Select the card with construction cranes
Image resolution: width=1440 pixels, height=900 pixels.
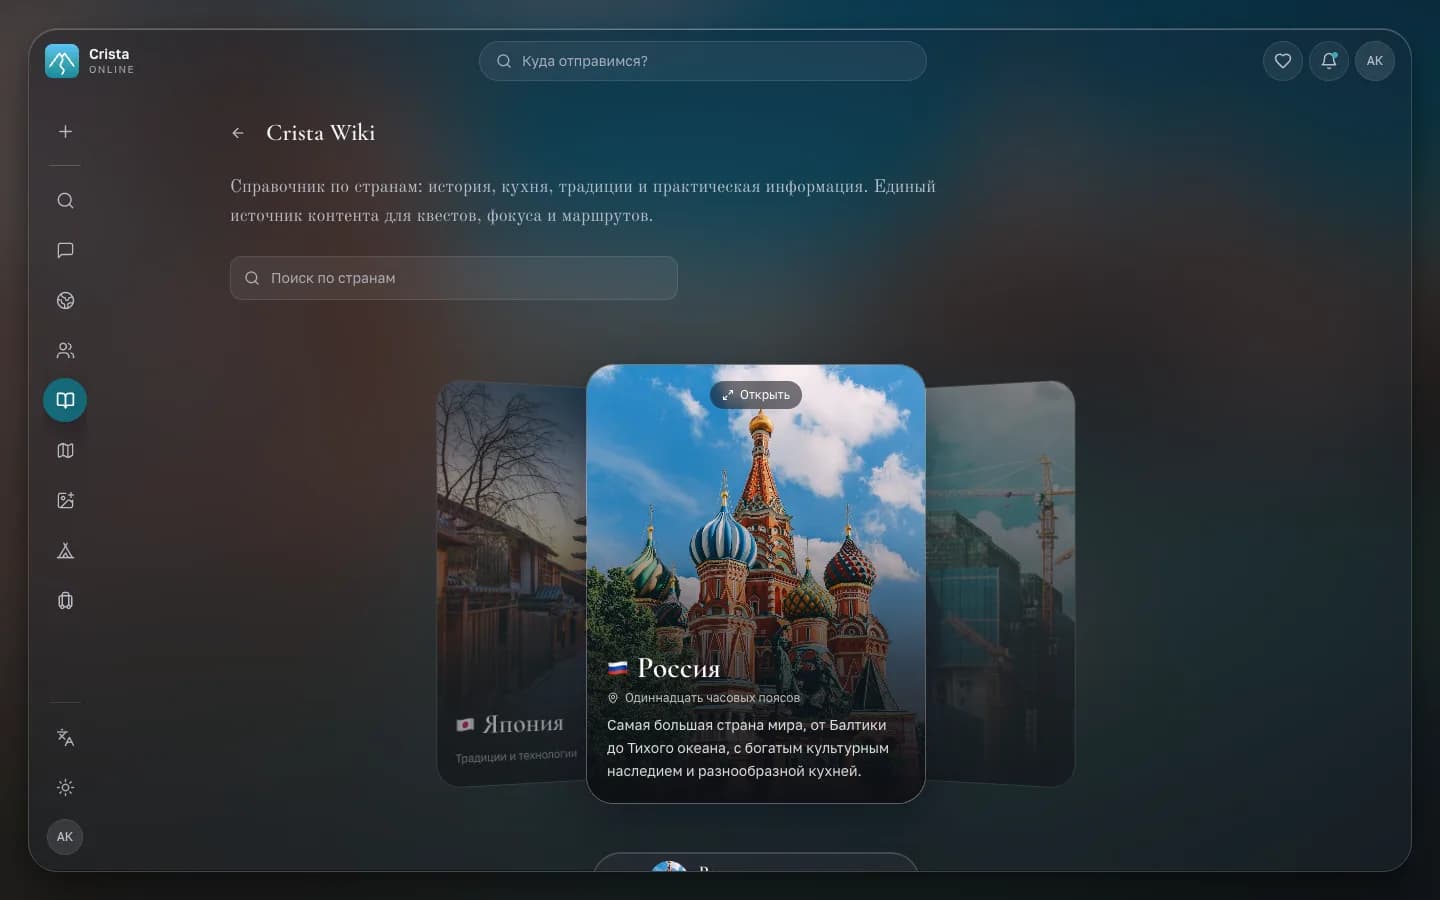(x=1000, y=583)
